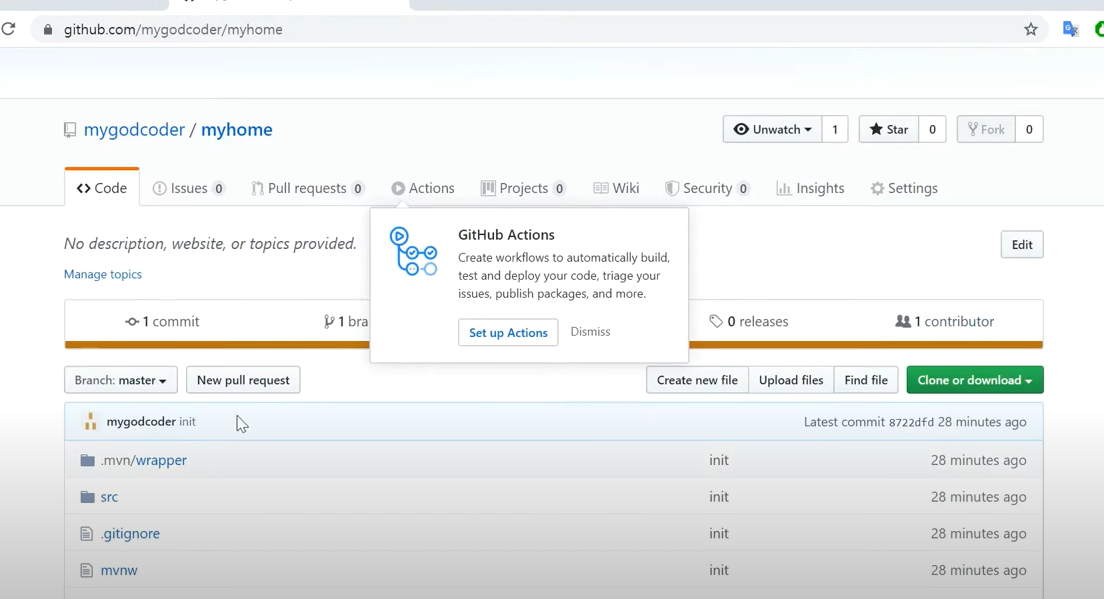The image size is (1104, 599).
Task: Open the Projects tab
Action: (x=523, y=188)
